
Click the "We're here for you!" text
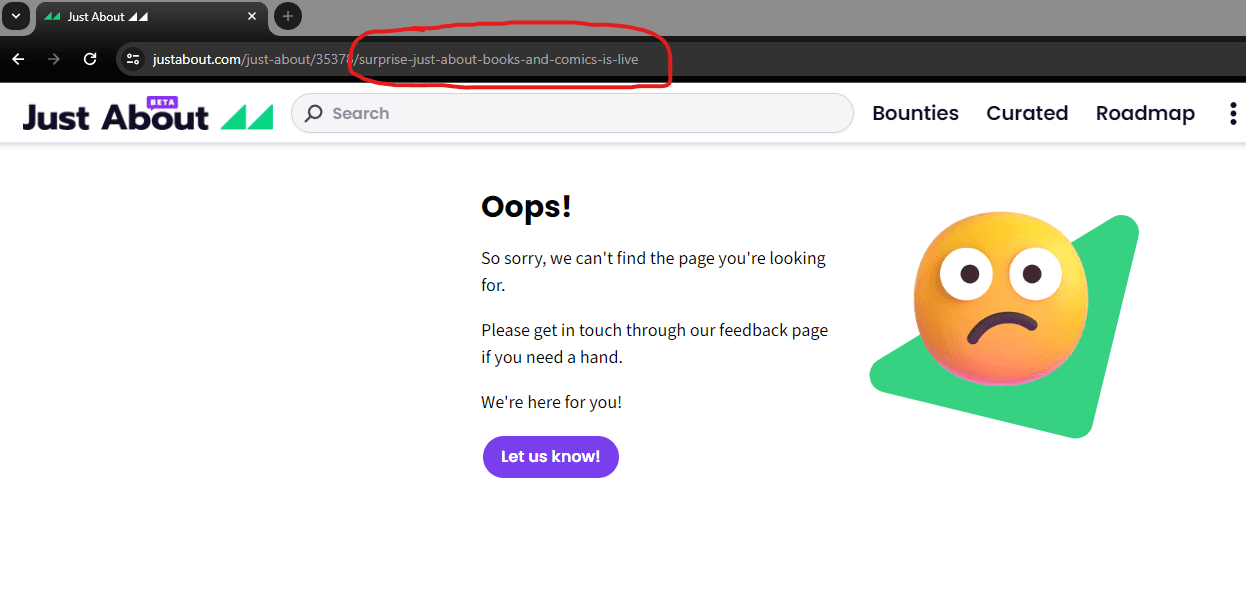point(551,402)
